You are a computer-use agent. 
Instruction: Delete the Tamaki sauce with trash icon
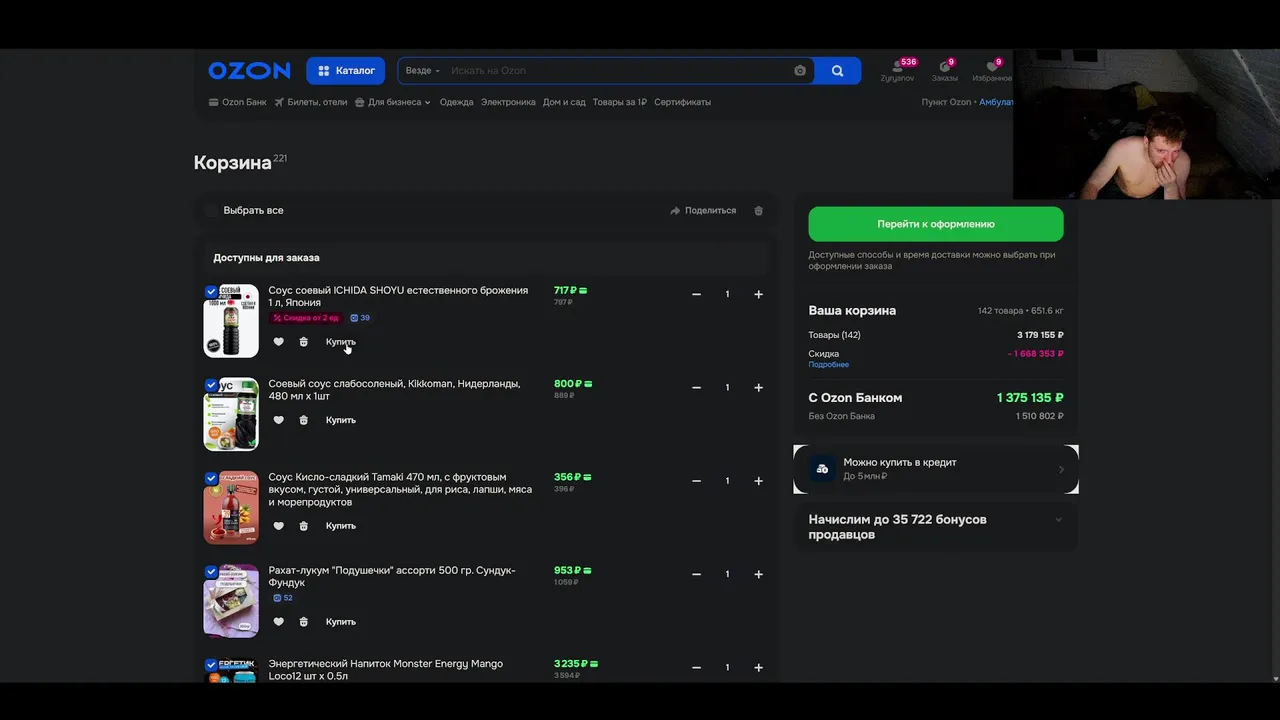(304, 526)
